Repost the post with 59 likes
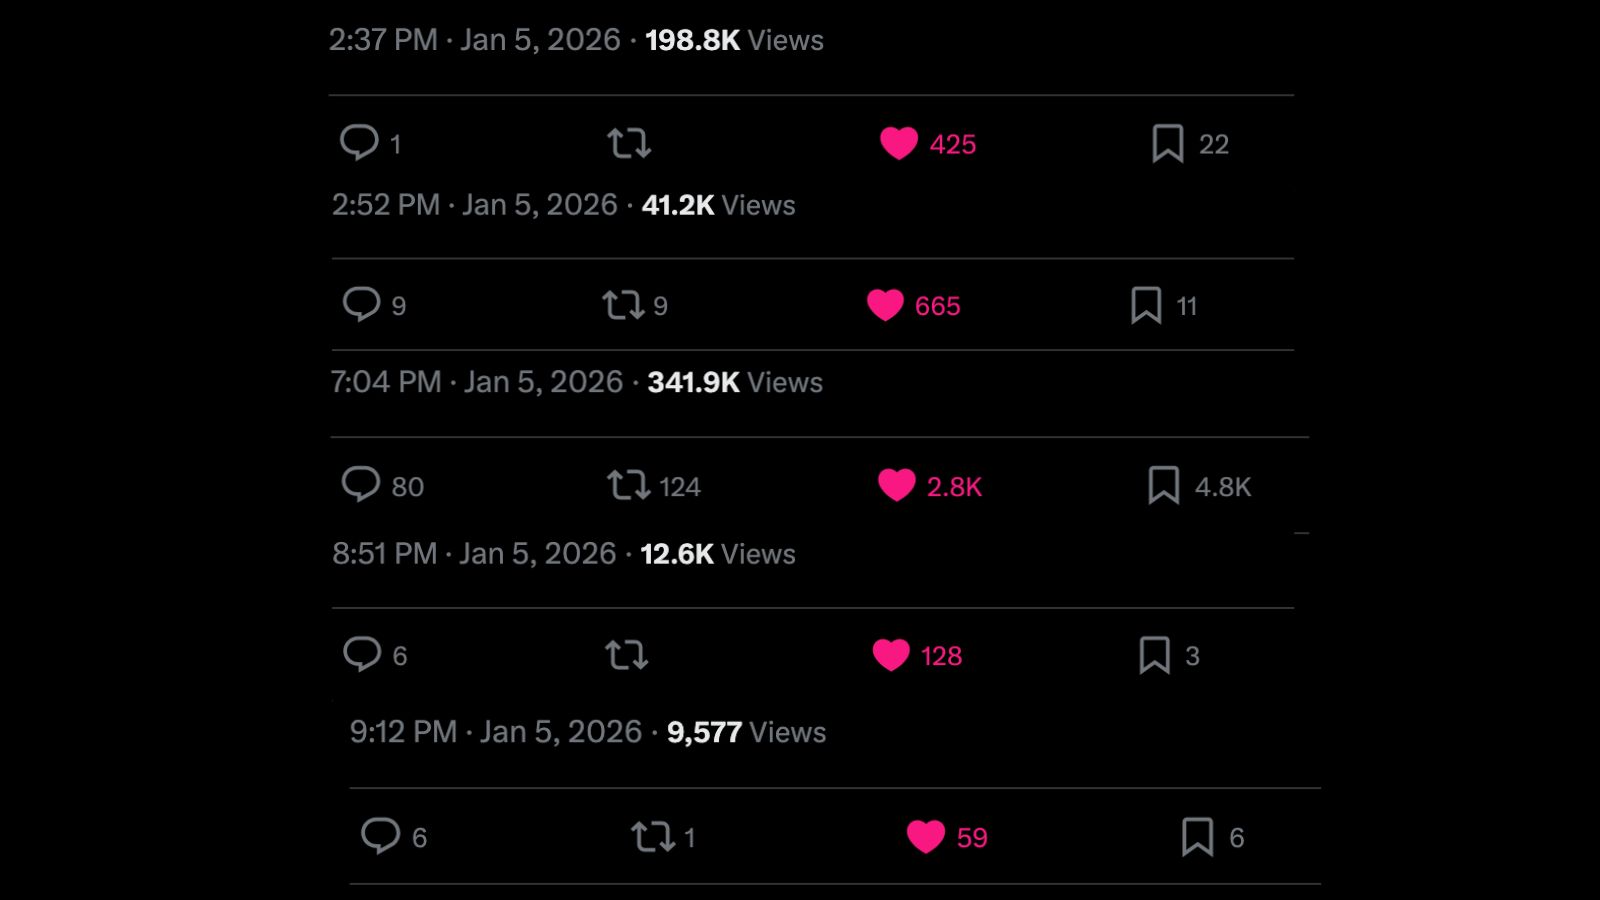This screenshot has height=900, width=1600. pos(652,837)
